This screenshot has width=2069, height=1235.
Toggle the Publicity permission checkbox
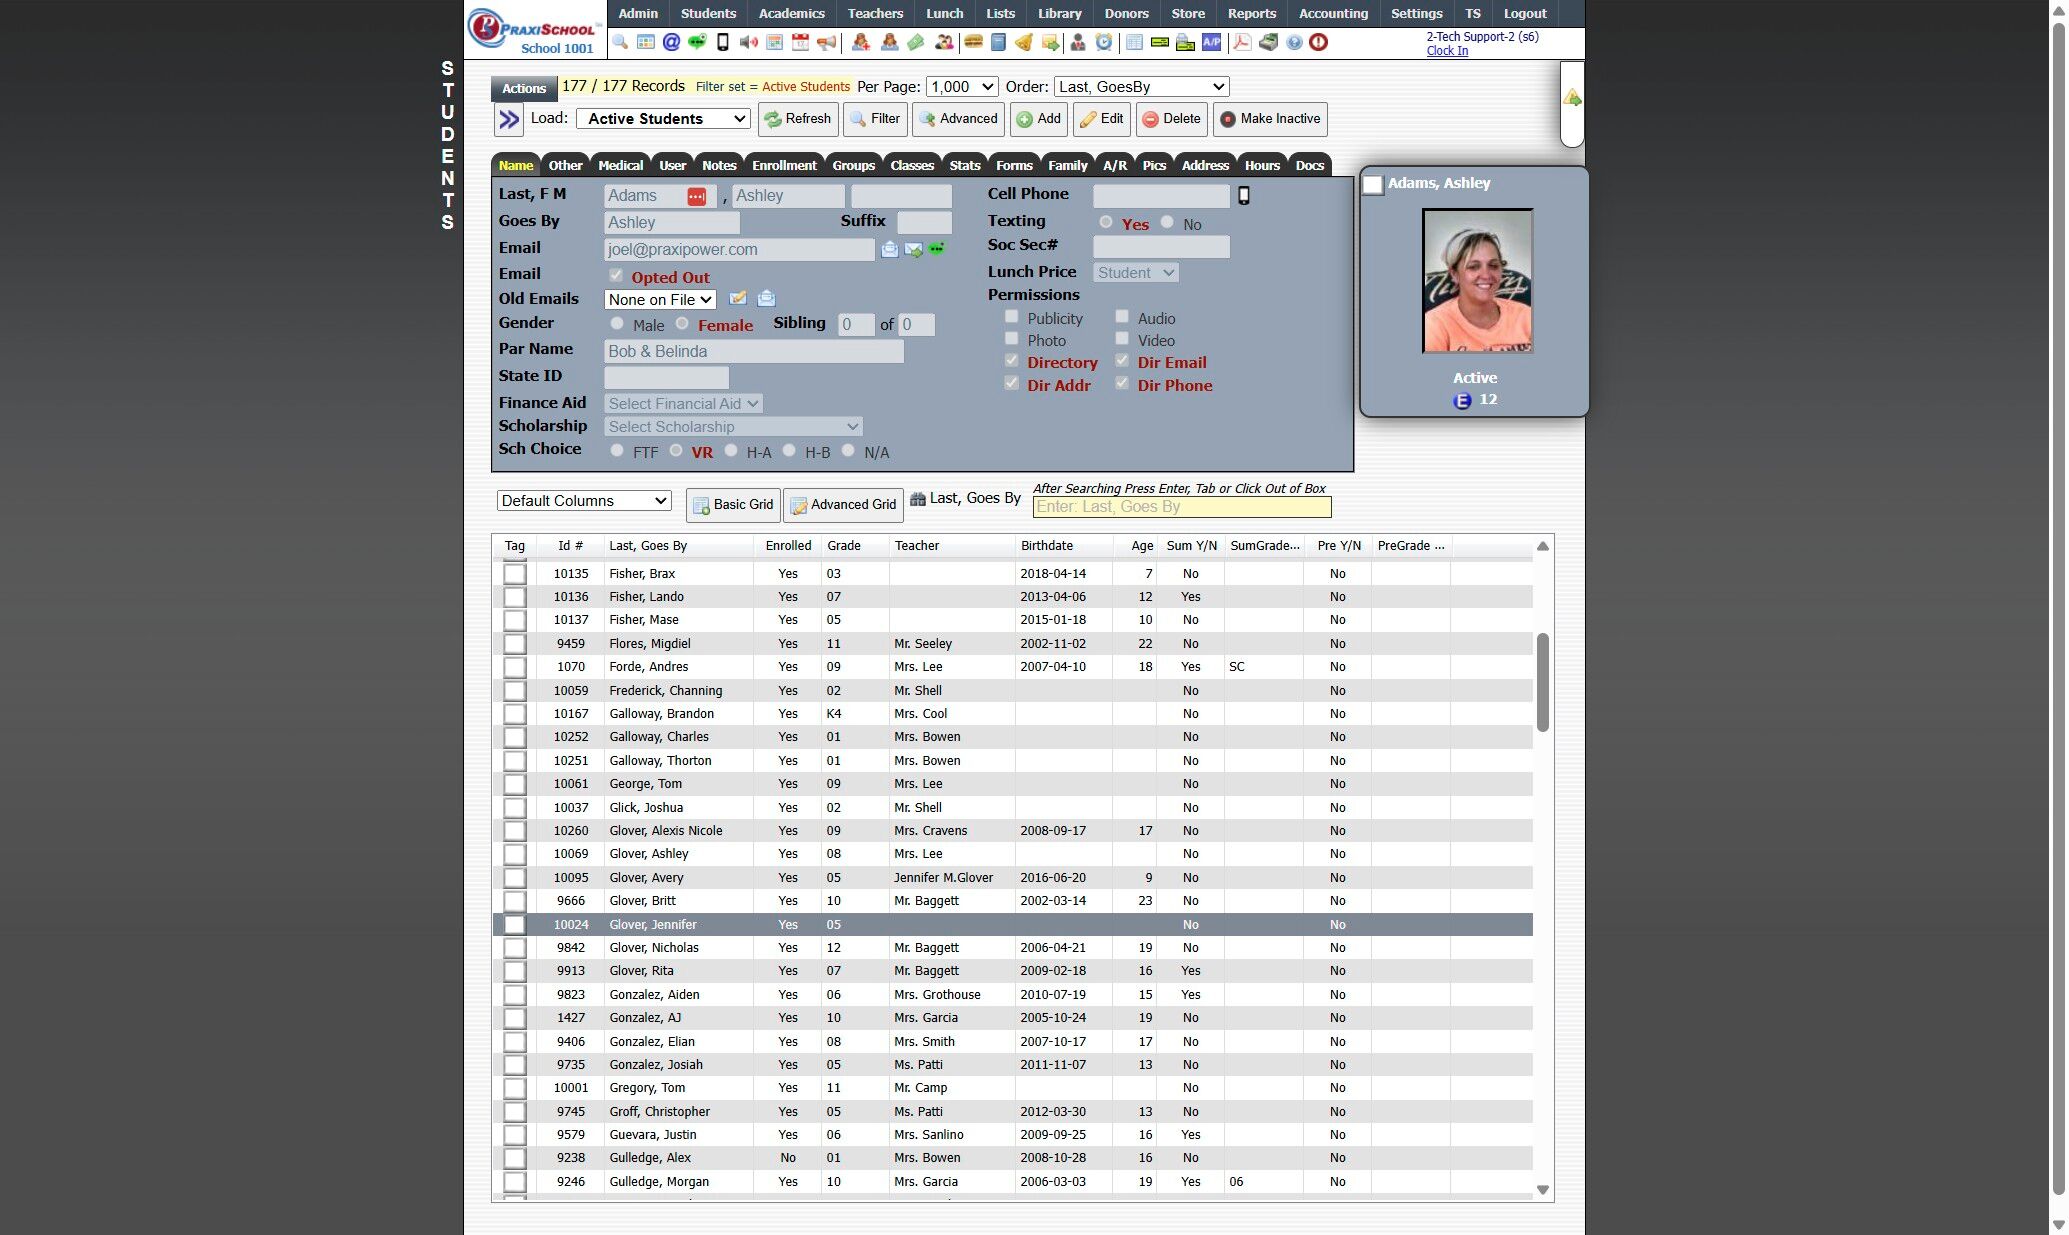click(1011, 317)
